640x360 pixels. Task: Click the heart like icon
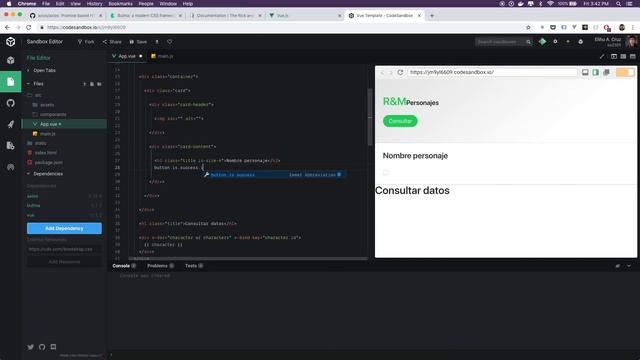point(170,42)
